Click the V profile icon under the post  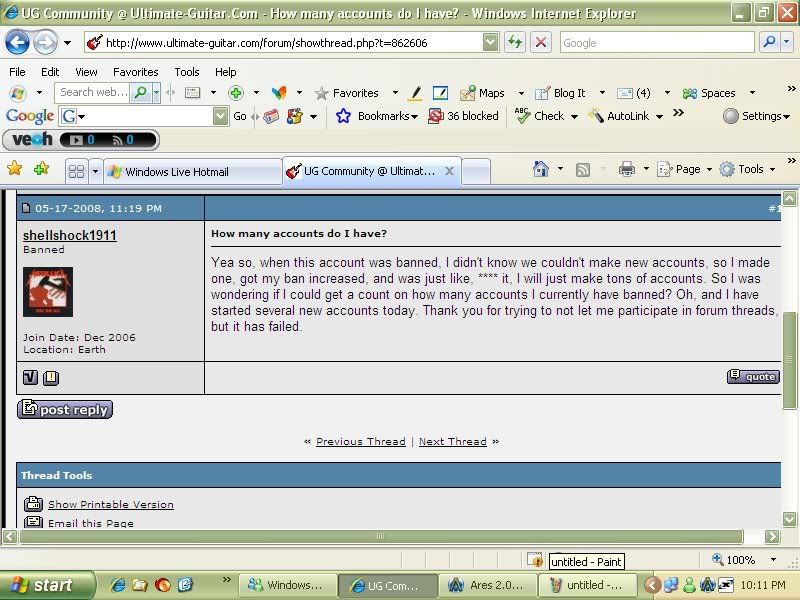coord(31,377)
